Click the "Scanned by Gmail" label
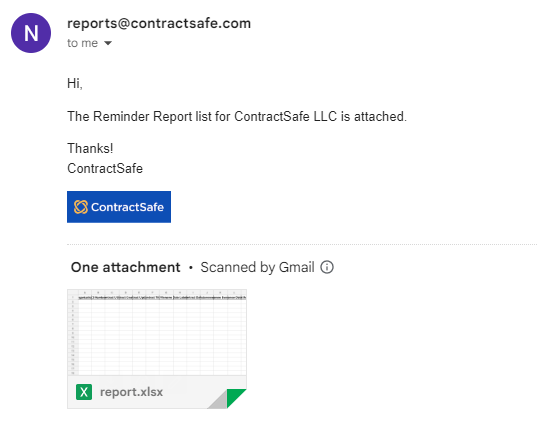The image size is (538, 422). pyautogui.click(x=257, y=267)
